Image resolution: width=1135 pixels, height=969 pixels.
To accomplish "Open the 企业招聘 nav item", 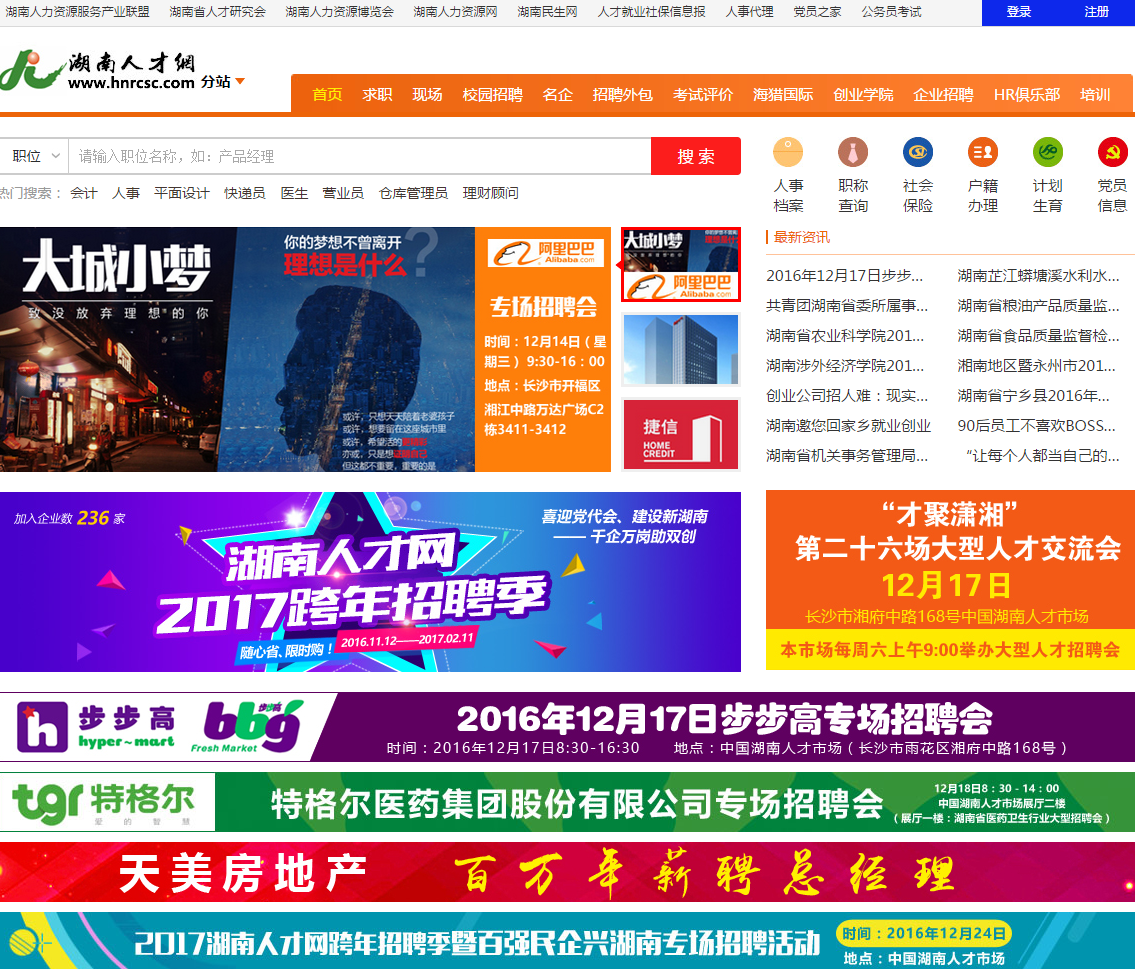I will (x=943, y=95).
